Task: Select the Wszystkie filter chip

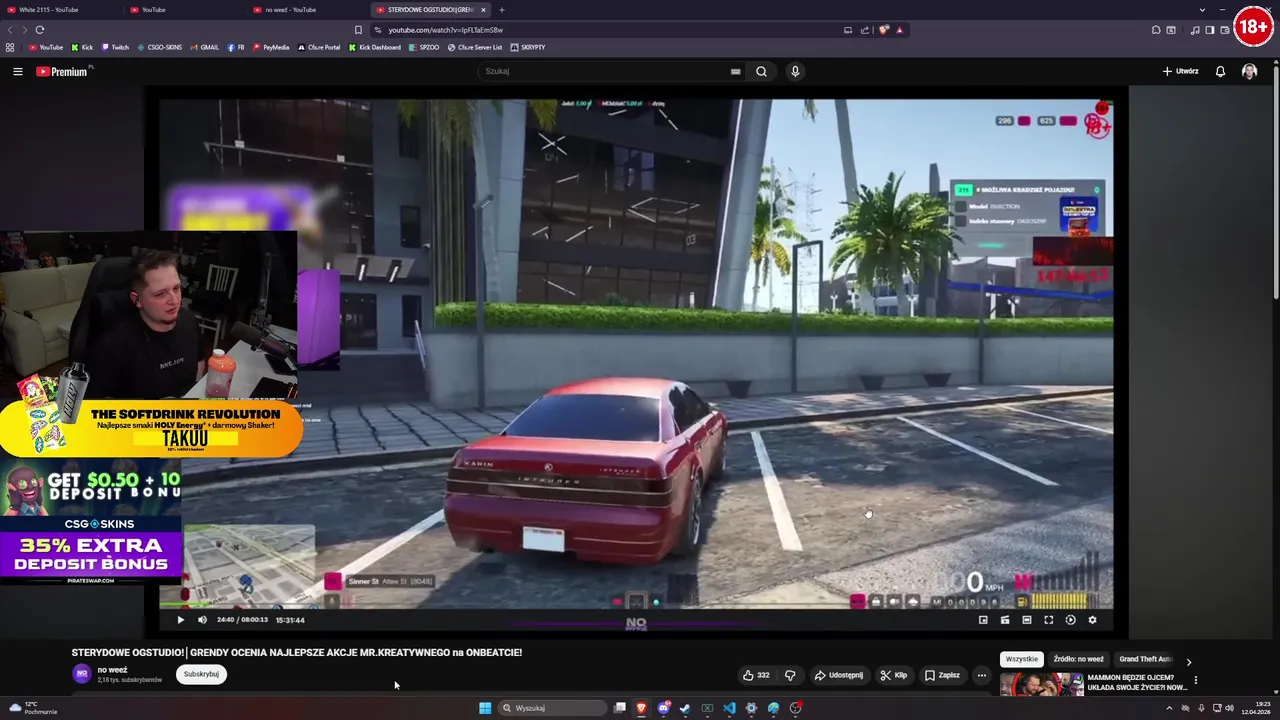Action: pos(1021,659)
